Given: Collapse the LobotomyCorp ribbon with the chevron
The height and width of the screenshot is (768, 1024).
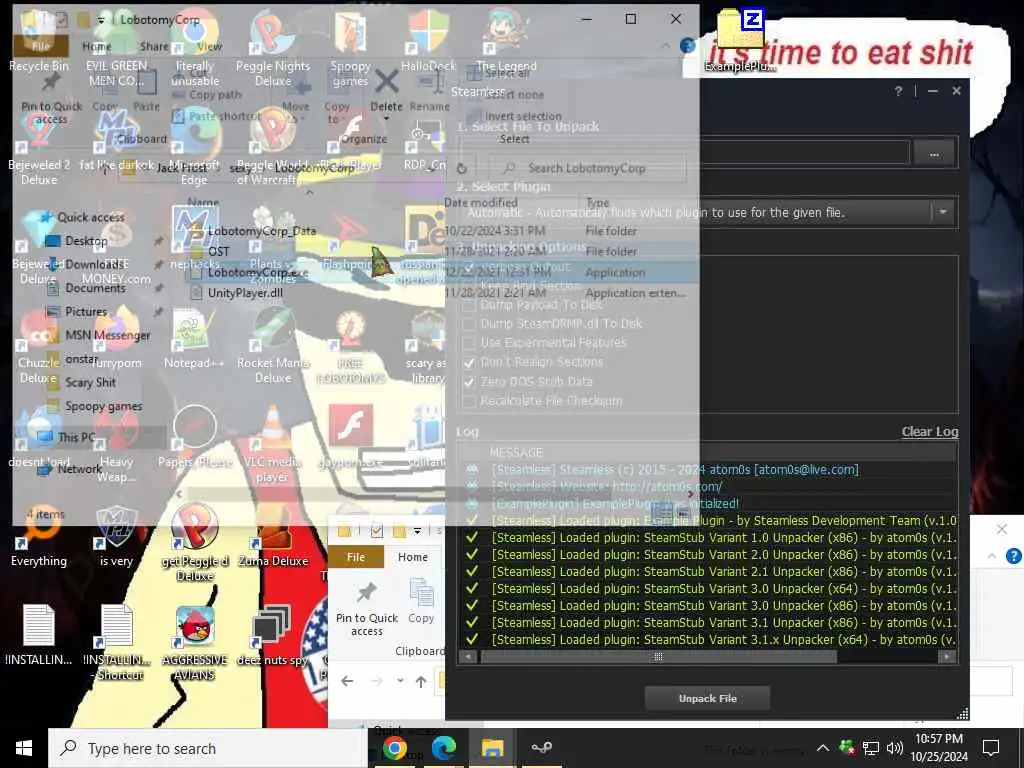Looking at the screenshot, I should point(665,46).
